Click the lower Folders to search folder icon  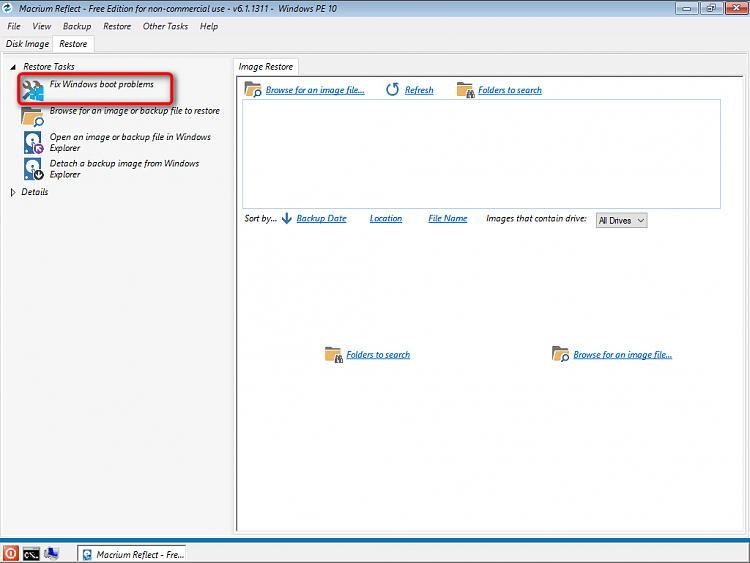pos(333,354)
